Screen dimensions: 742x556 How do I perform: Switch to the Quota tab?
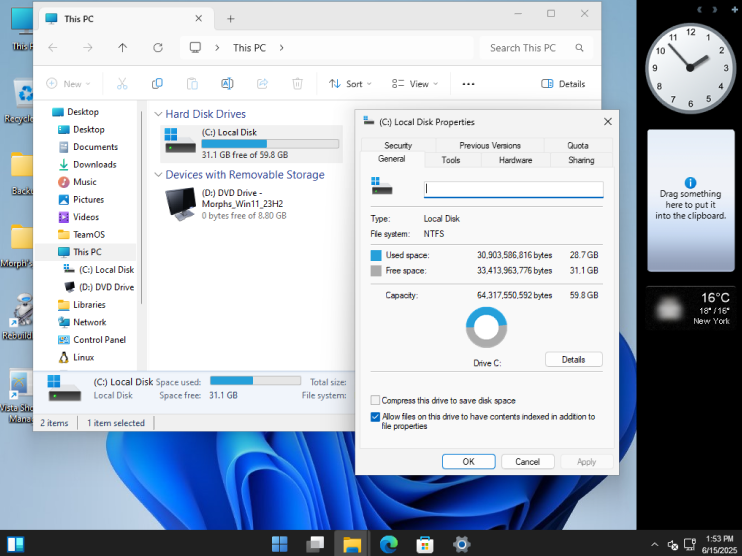pyautogui.click(x=578, y=145)
